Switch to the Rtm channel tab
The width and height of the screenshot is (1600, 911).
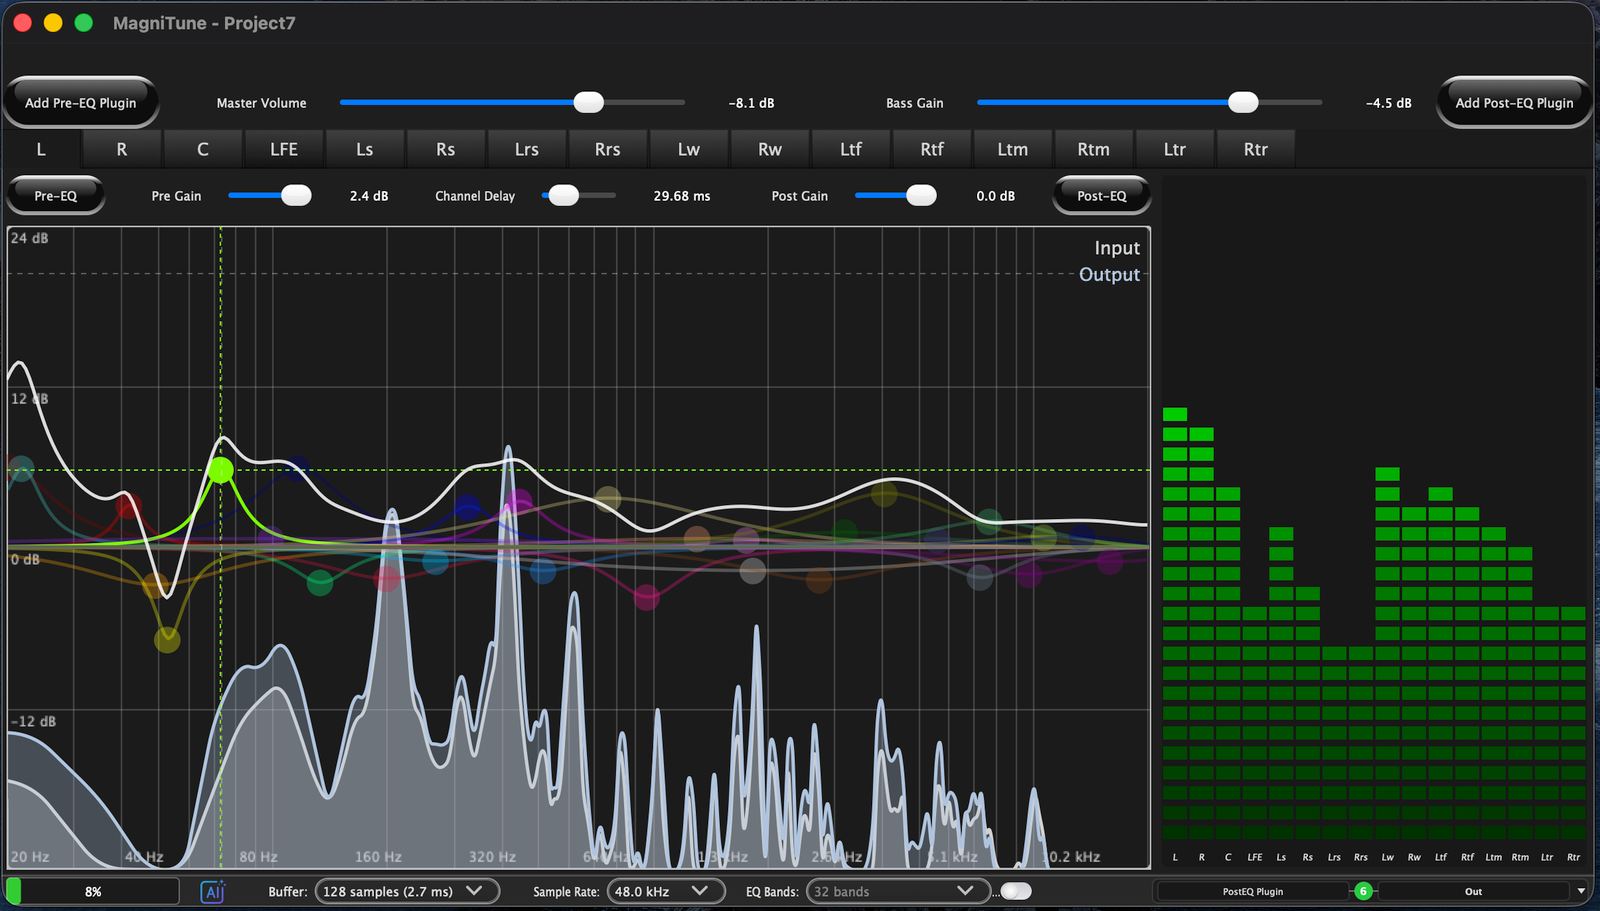pos(1093,148)
